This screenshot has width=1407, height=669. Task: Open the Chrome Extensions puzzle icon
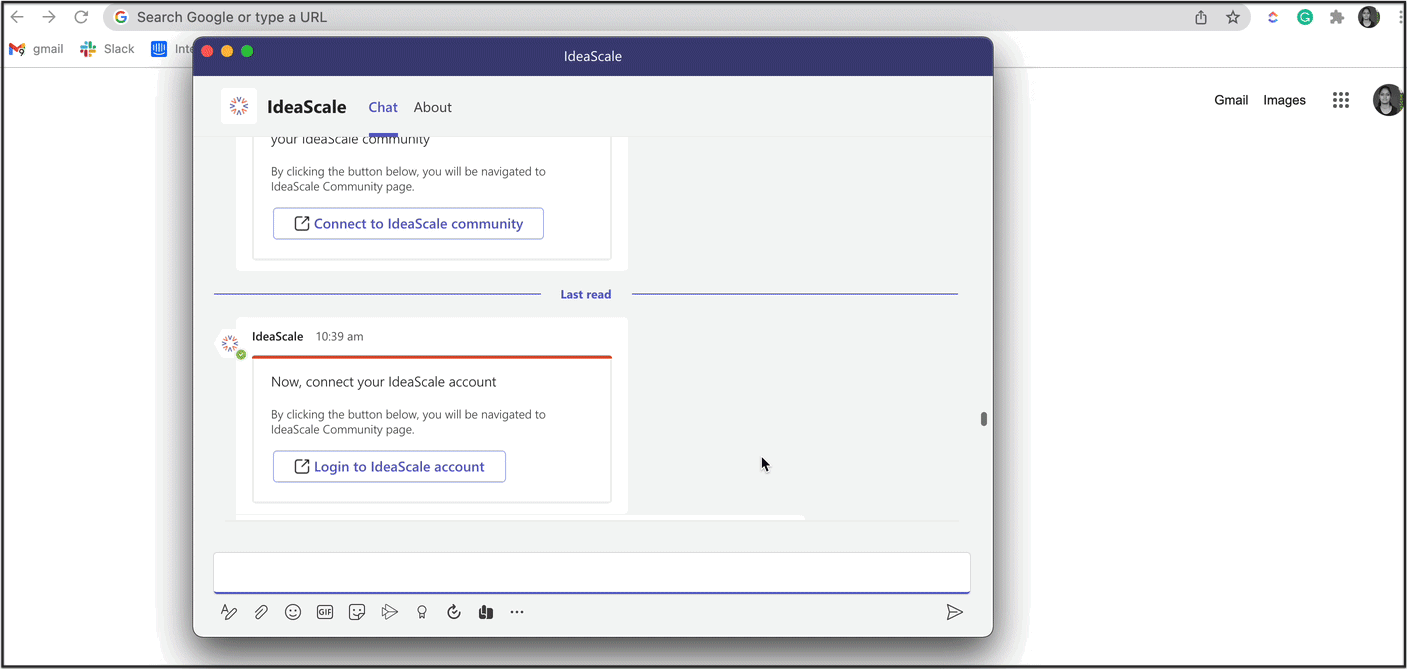point(1337,17)
